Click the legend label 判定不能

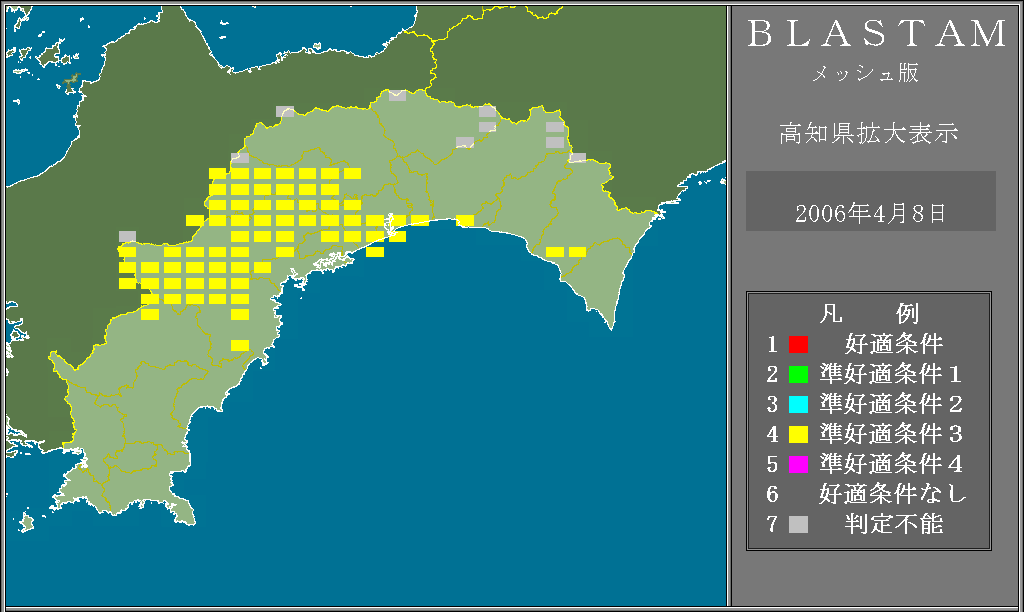(894, 524)
